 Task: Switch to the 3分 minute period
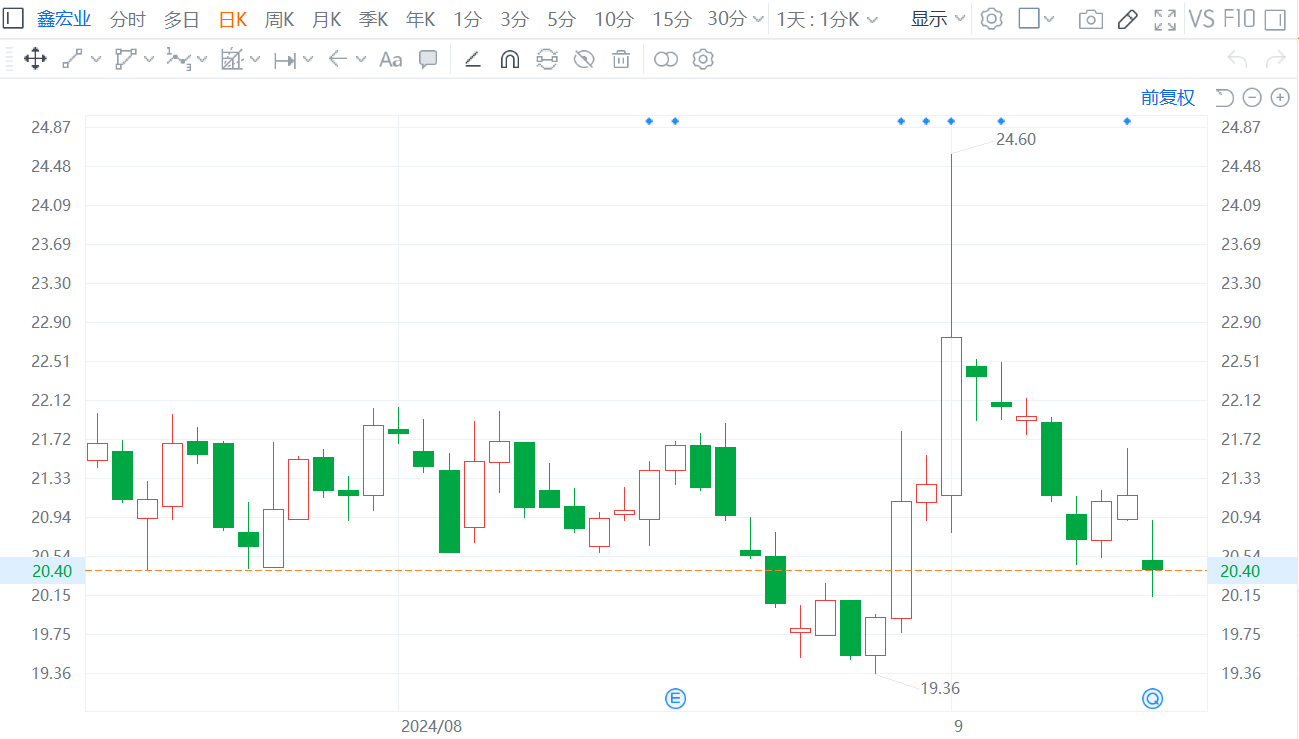(x=514, y=19)
